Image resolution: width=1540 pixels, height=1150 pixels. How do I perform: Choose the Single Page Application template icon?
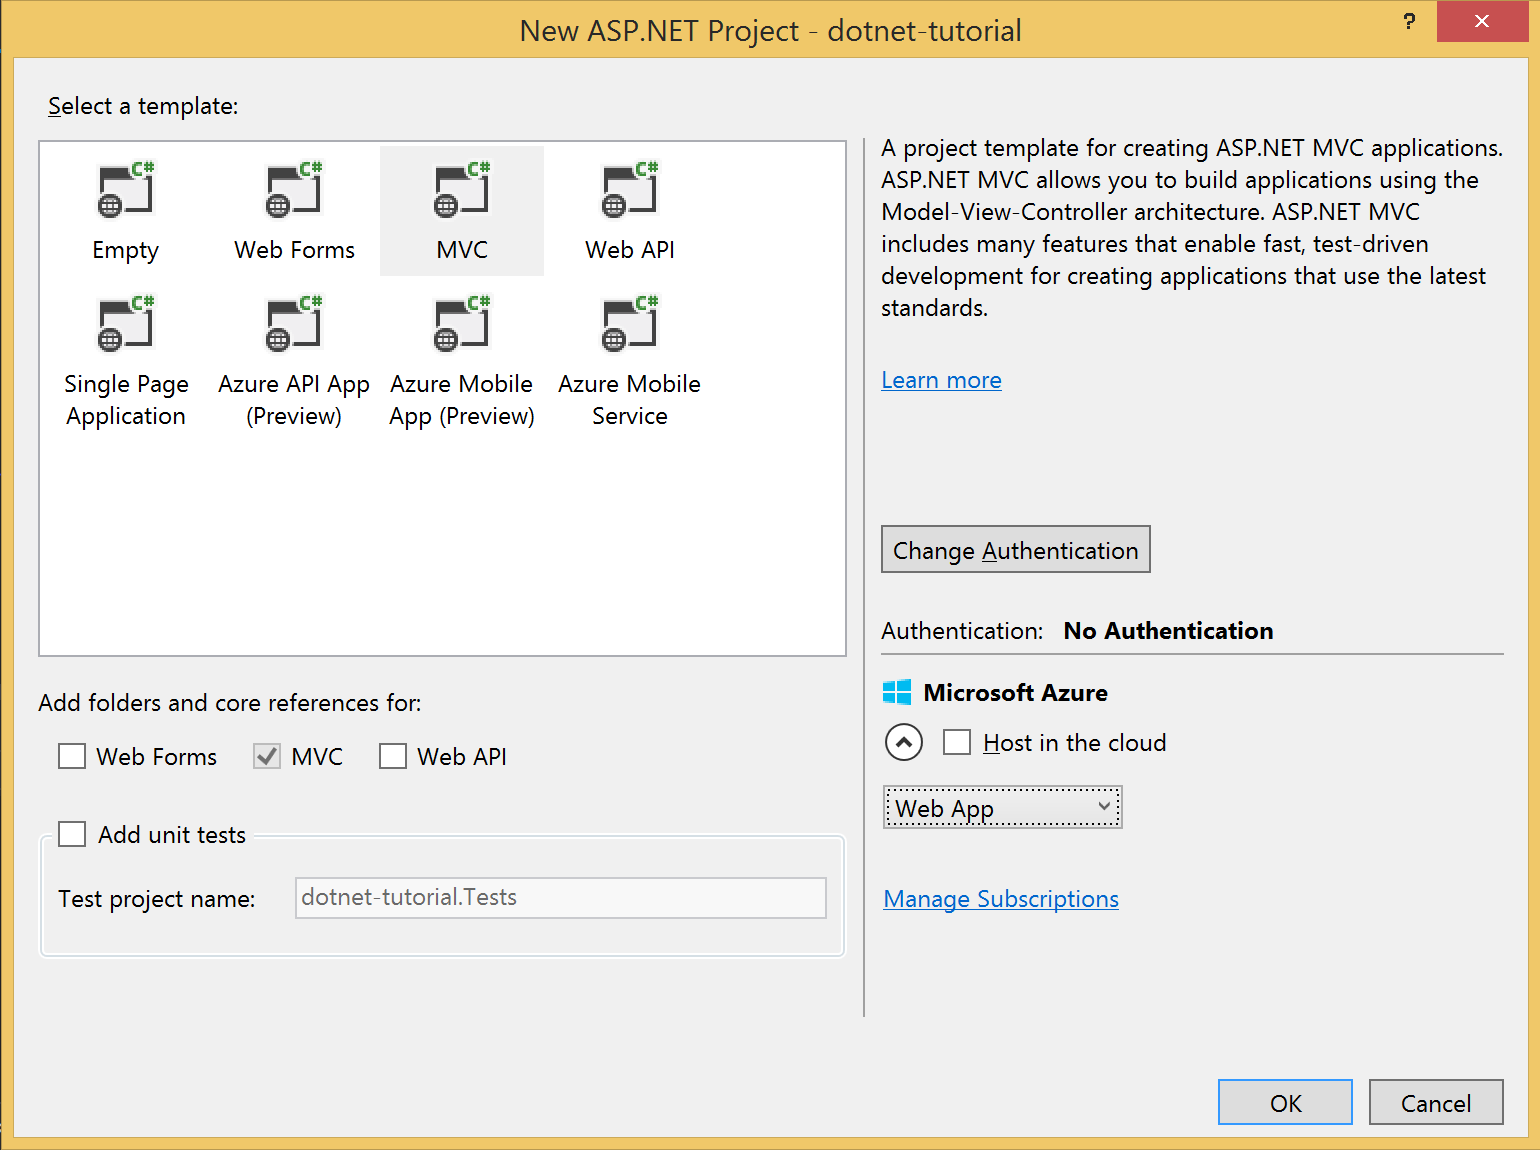tap(126, 323)
